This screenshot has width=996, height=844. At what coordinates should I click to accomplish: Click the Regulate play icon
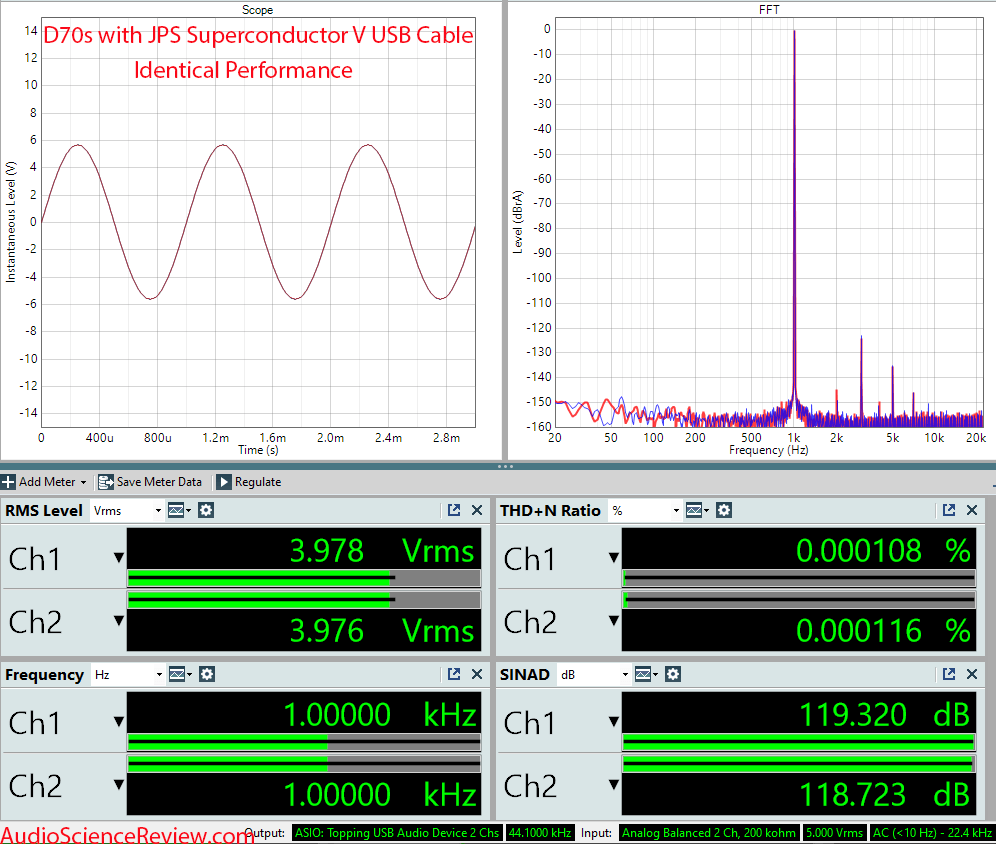pyautogui.click(x=224, y=482)
